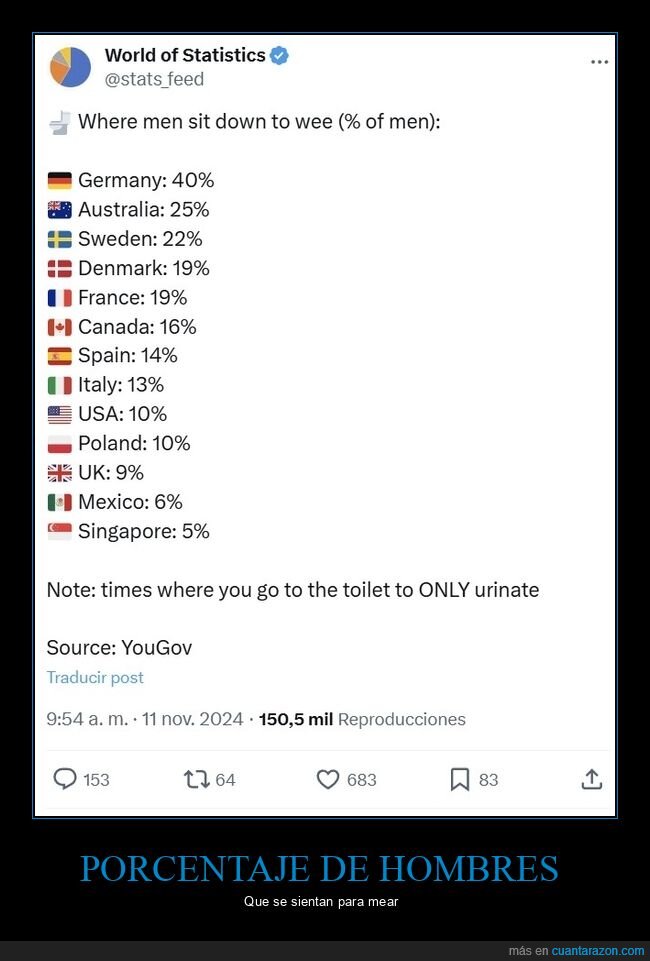Click the toilet emoji icon
The width and height of the screenshot is (650, 961).
coord(59,122)
